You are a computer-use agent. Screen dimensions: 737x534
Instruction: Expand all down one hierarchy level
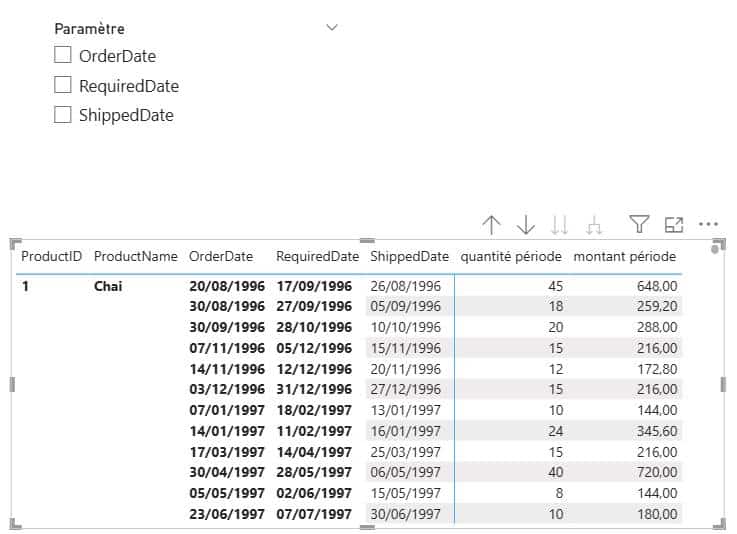[595, 225]
